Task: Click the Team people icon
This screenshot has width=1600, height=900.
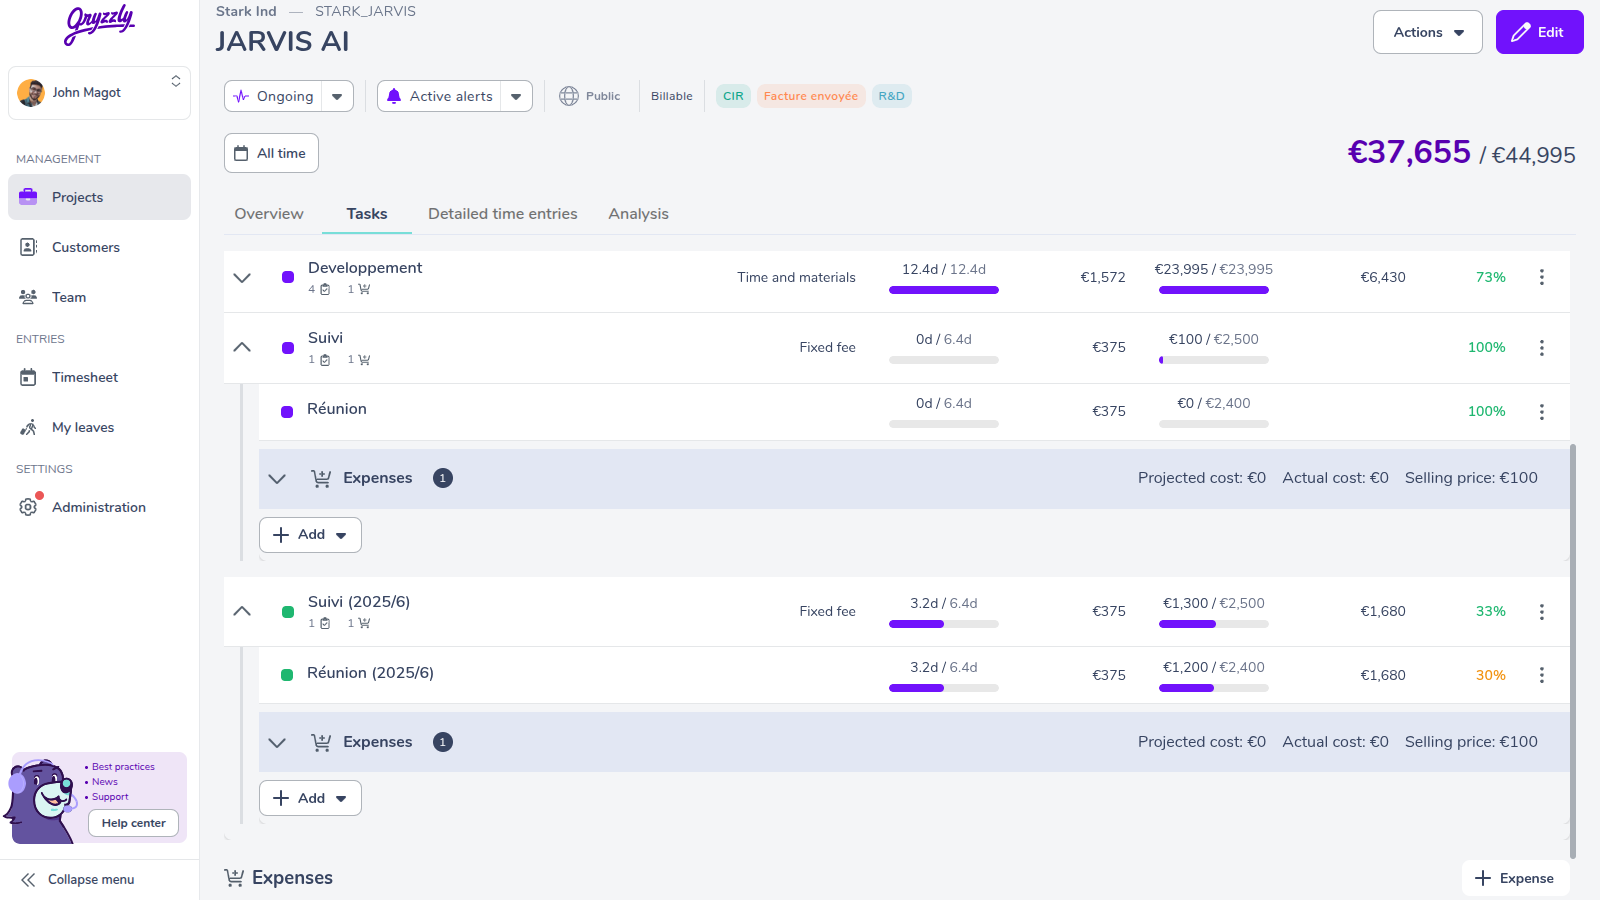Action: [28, 297]
